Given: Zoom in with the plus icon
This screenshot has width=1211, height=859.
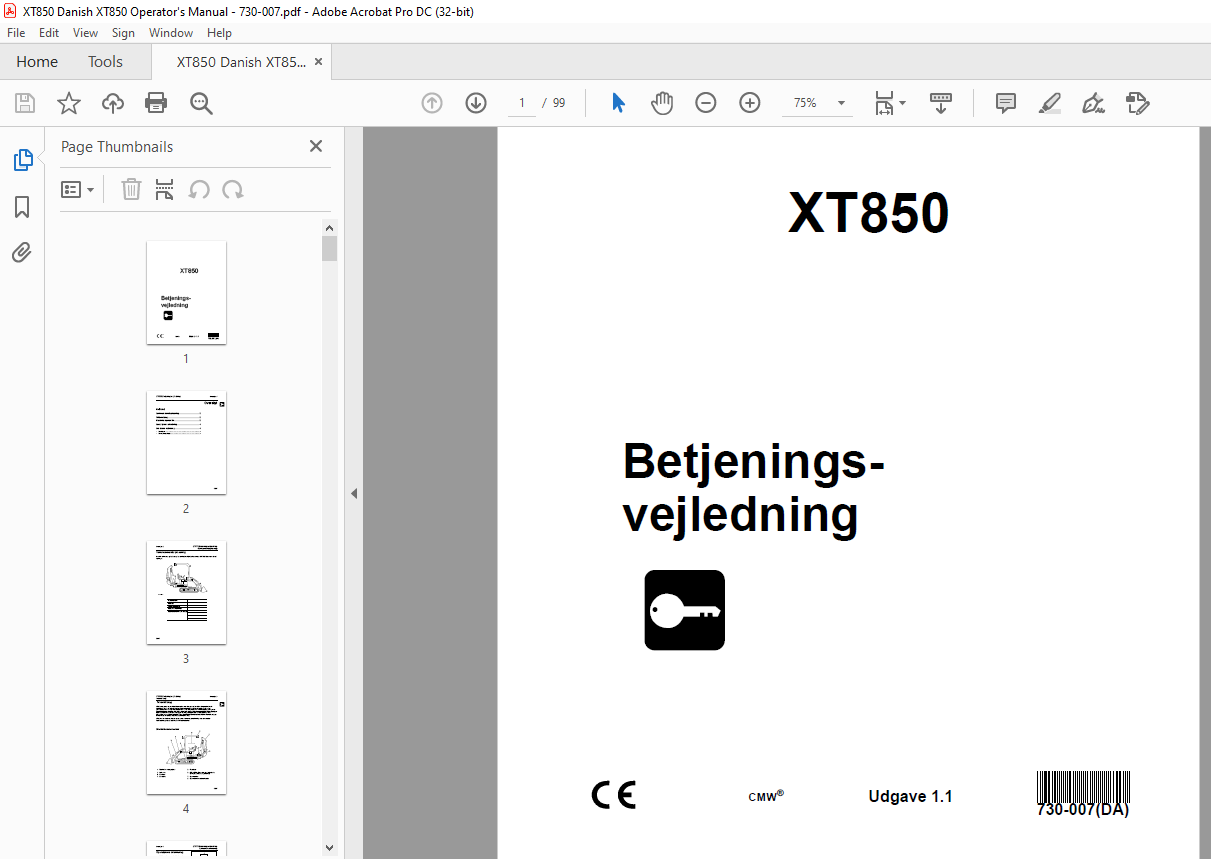Looking at the screenshot, I should [750, 103].
